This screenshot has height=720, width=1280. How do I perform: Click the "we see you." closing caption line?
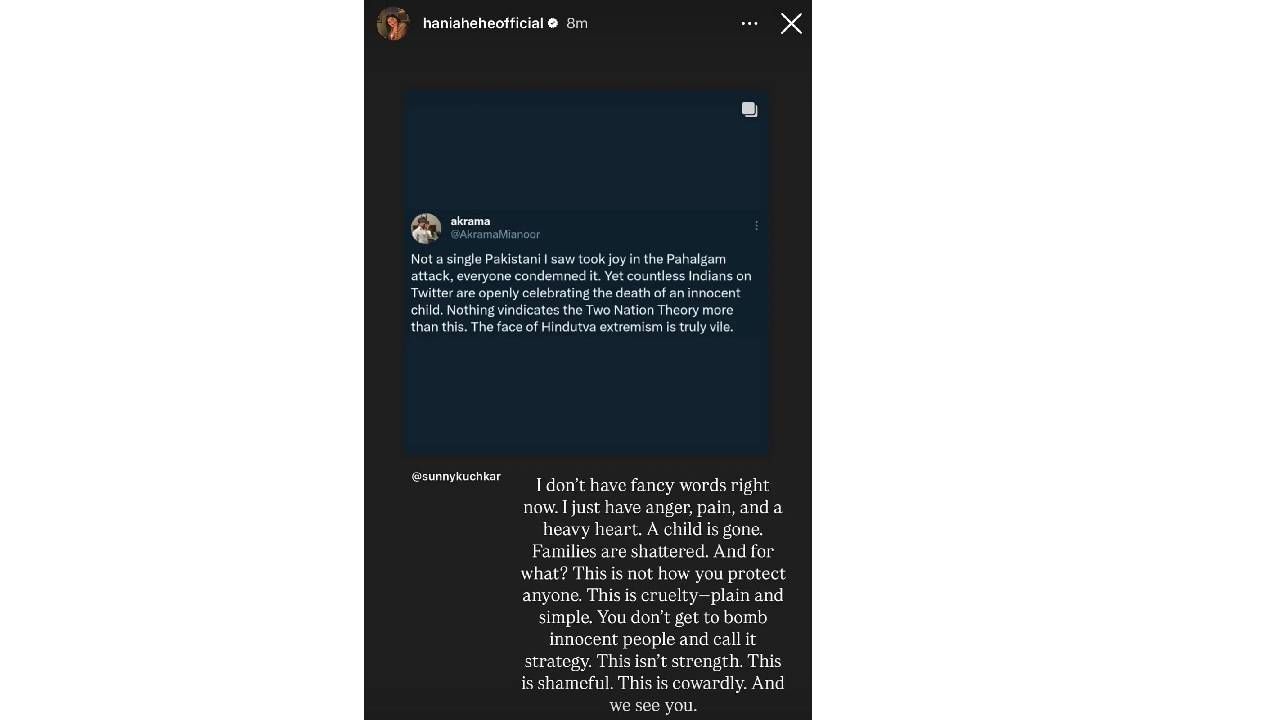coord(652,705)
